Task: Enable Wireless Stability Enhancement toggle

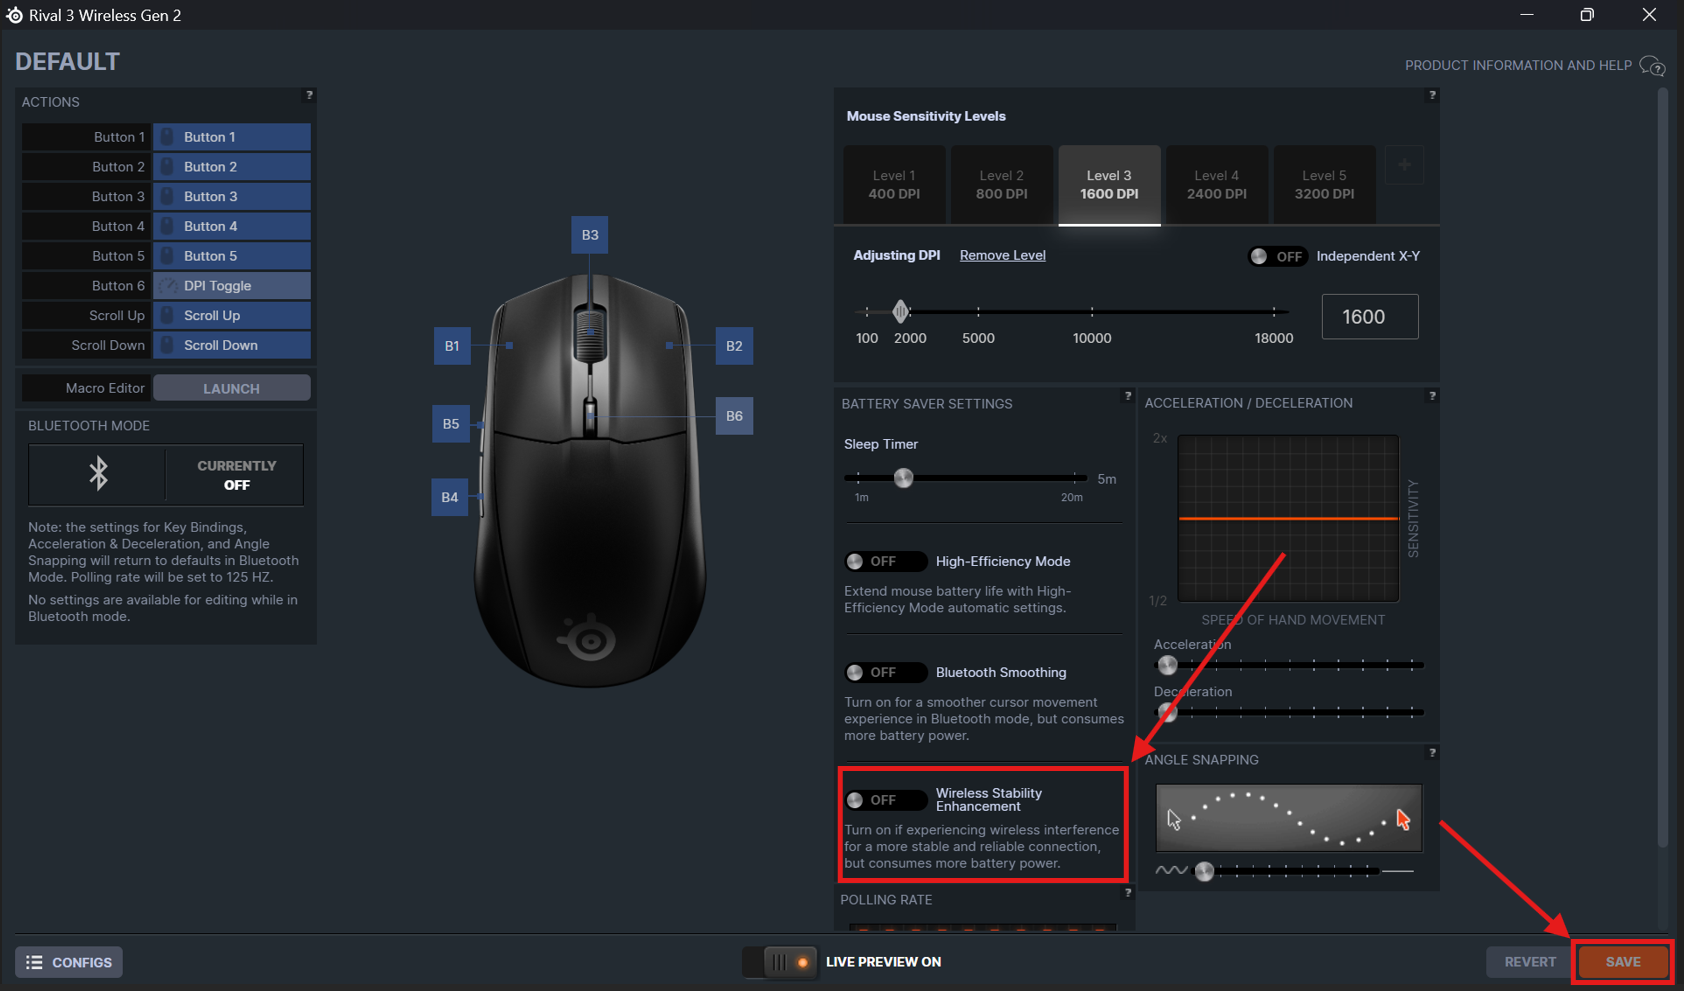Action: click(885, 800)
